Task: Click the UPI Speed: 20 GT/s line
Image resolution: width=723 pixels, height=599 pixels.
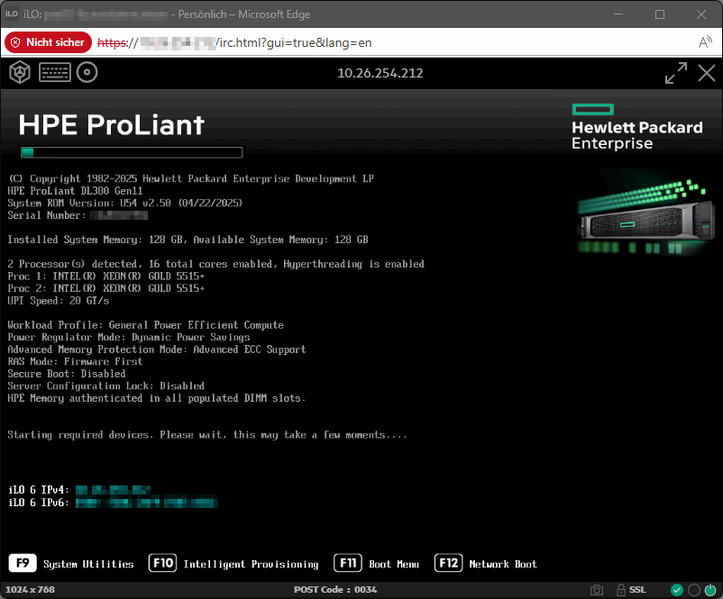Action: [x=59, y=301]
